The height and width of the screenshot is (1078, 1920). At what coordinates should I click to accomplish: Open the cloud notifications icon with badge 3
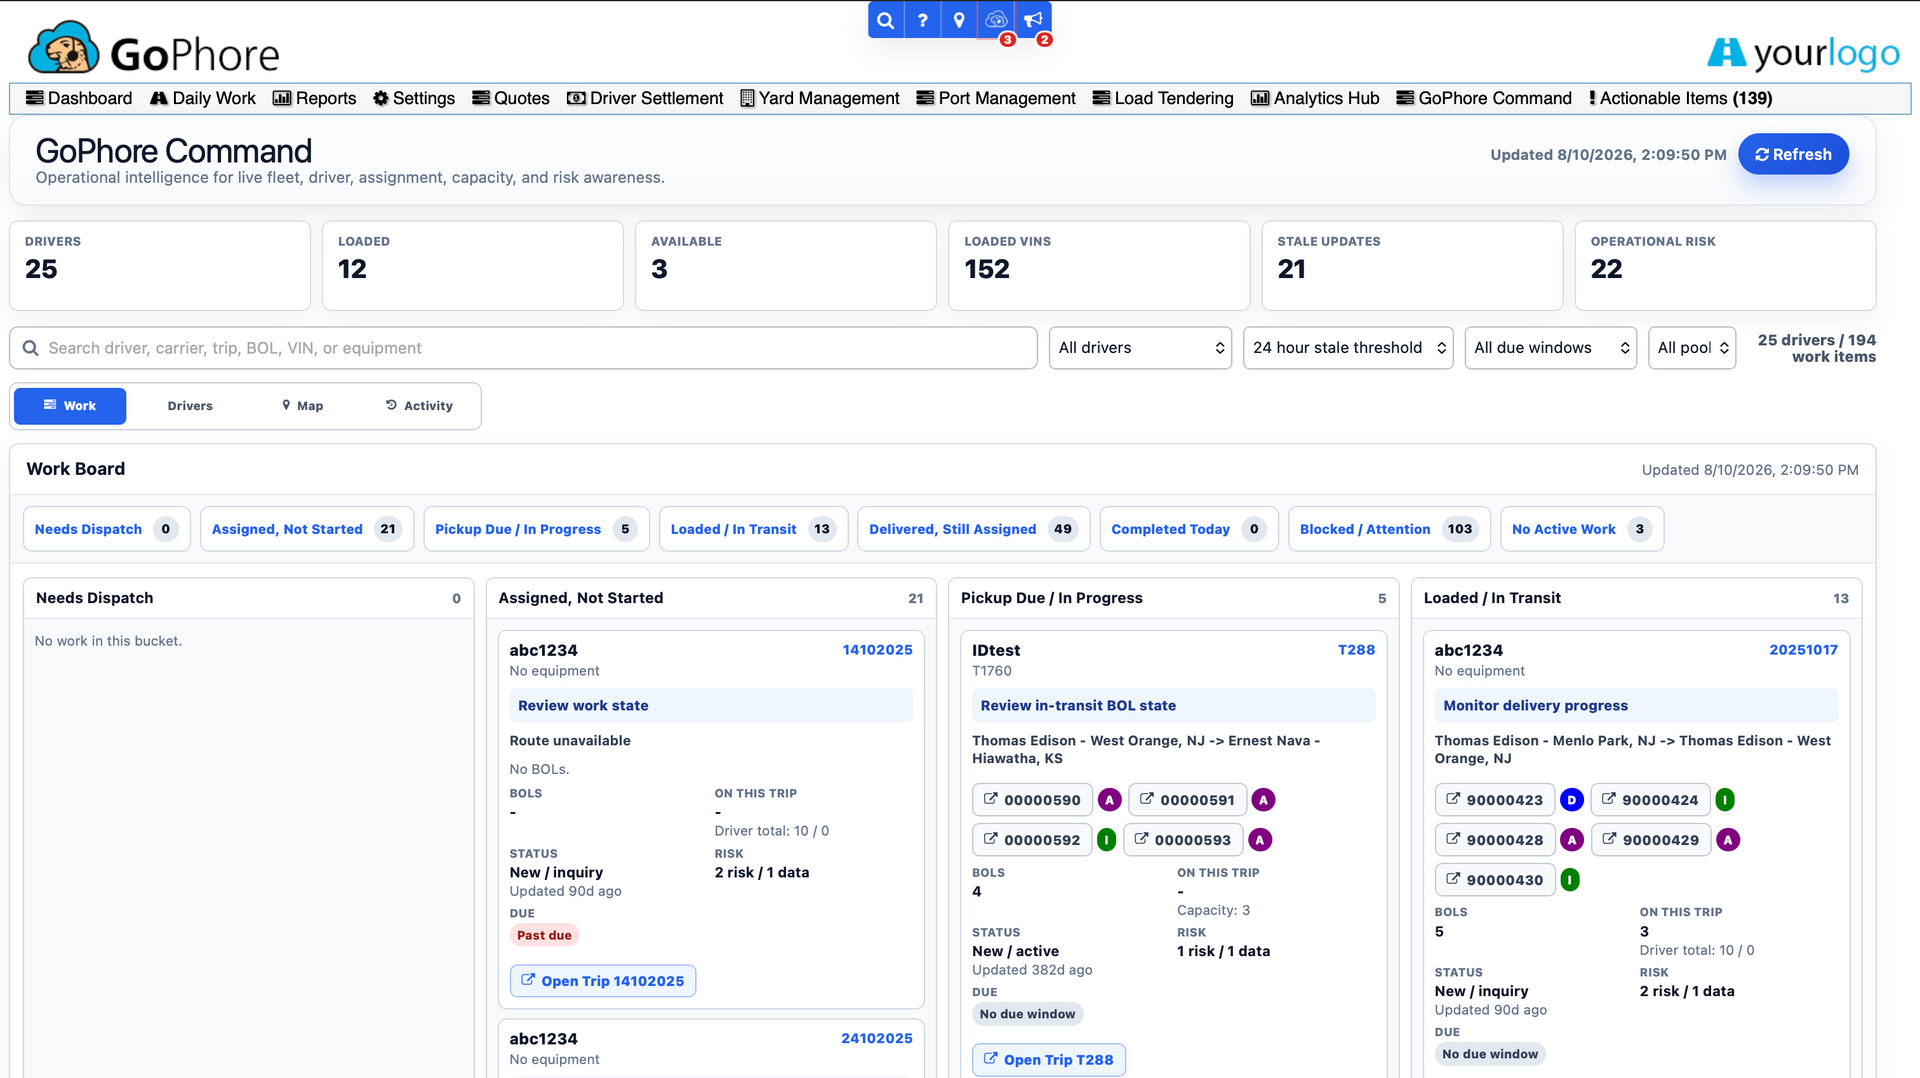pyautogui.click(x=996, y=20)
